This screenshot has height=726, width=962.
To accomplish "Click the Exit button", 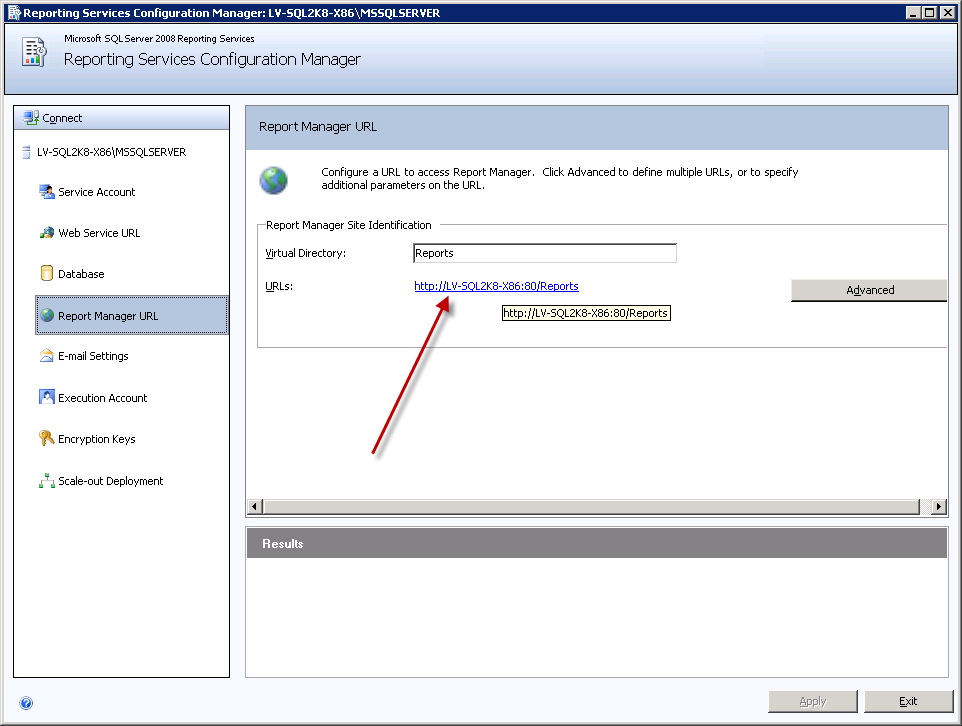I will point(908,701).
